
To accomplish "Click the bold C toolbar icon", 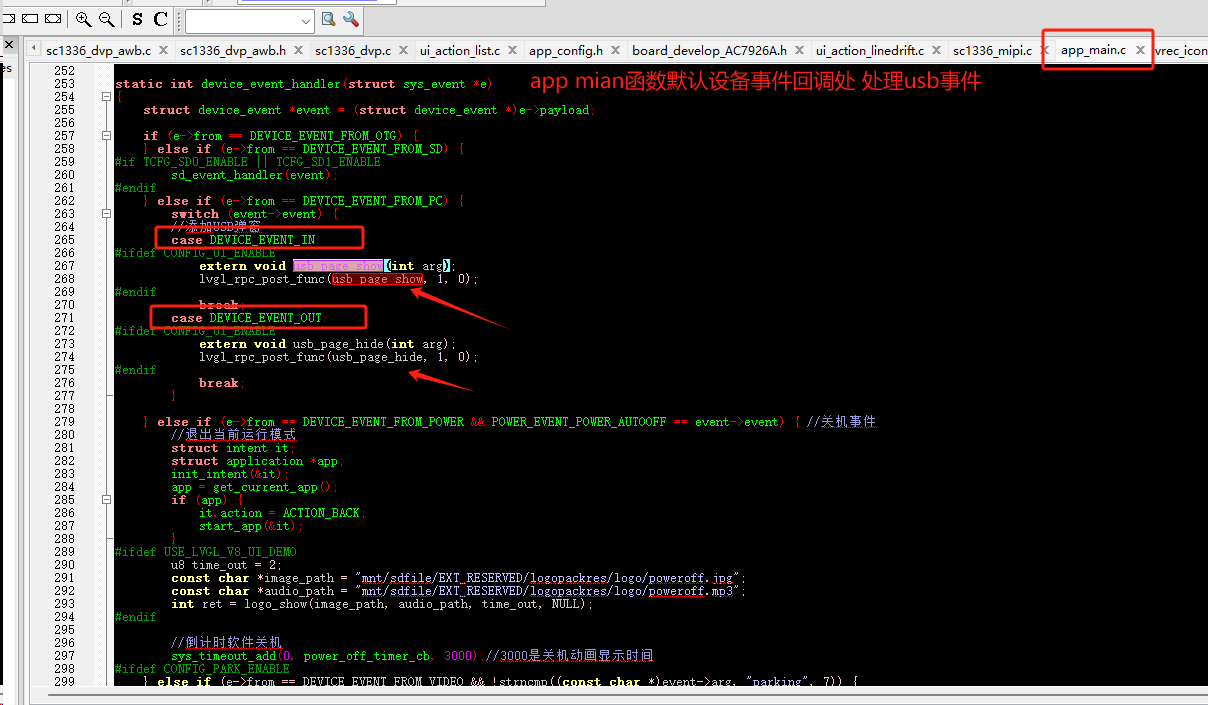I will pyautogui.click(x=160, y=19).
